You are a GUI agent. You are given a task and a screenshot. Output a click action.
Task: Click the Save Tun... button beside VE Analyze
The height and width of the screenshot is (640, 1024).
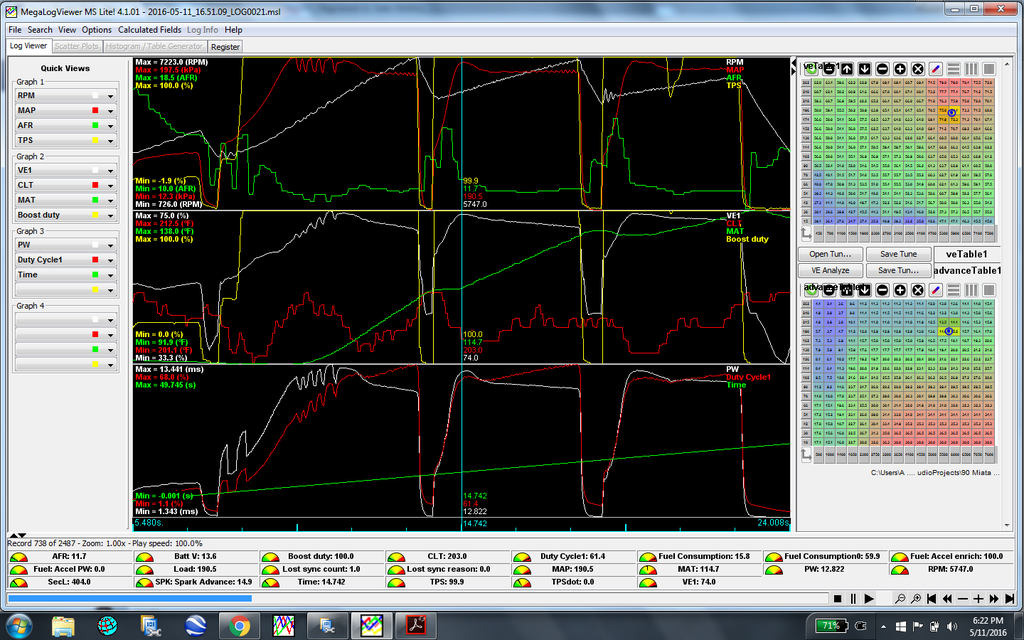tap(899, 270)
